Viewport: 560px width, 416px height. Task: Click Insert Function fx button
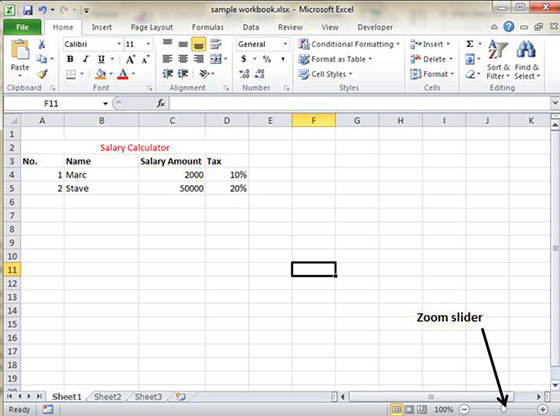[x=161, y=104]
